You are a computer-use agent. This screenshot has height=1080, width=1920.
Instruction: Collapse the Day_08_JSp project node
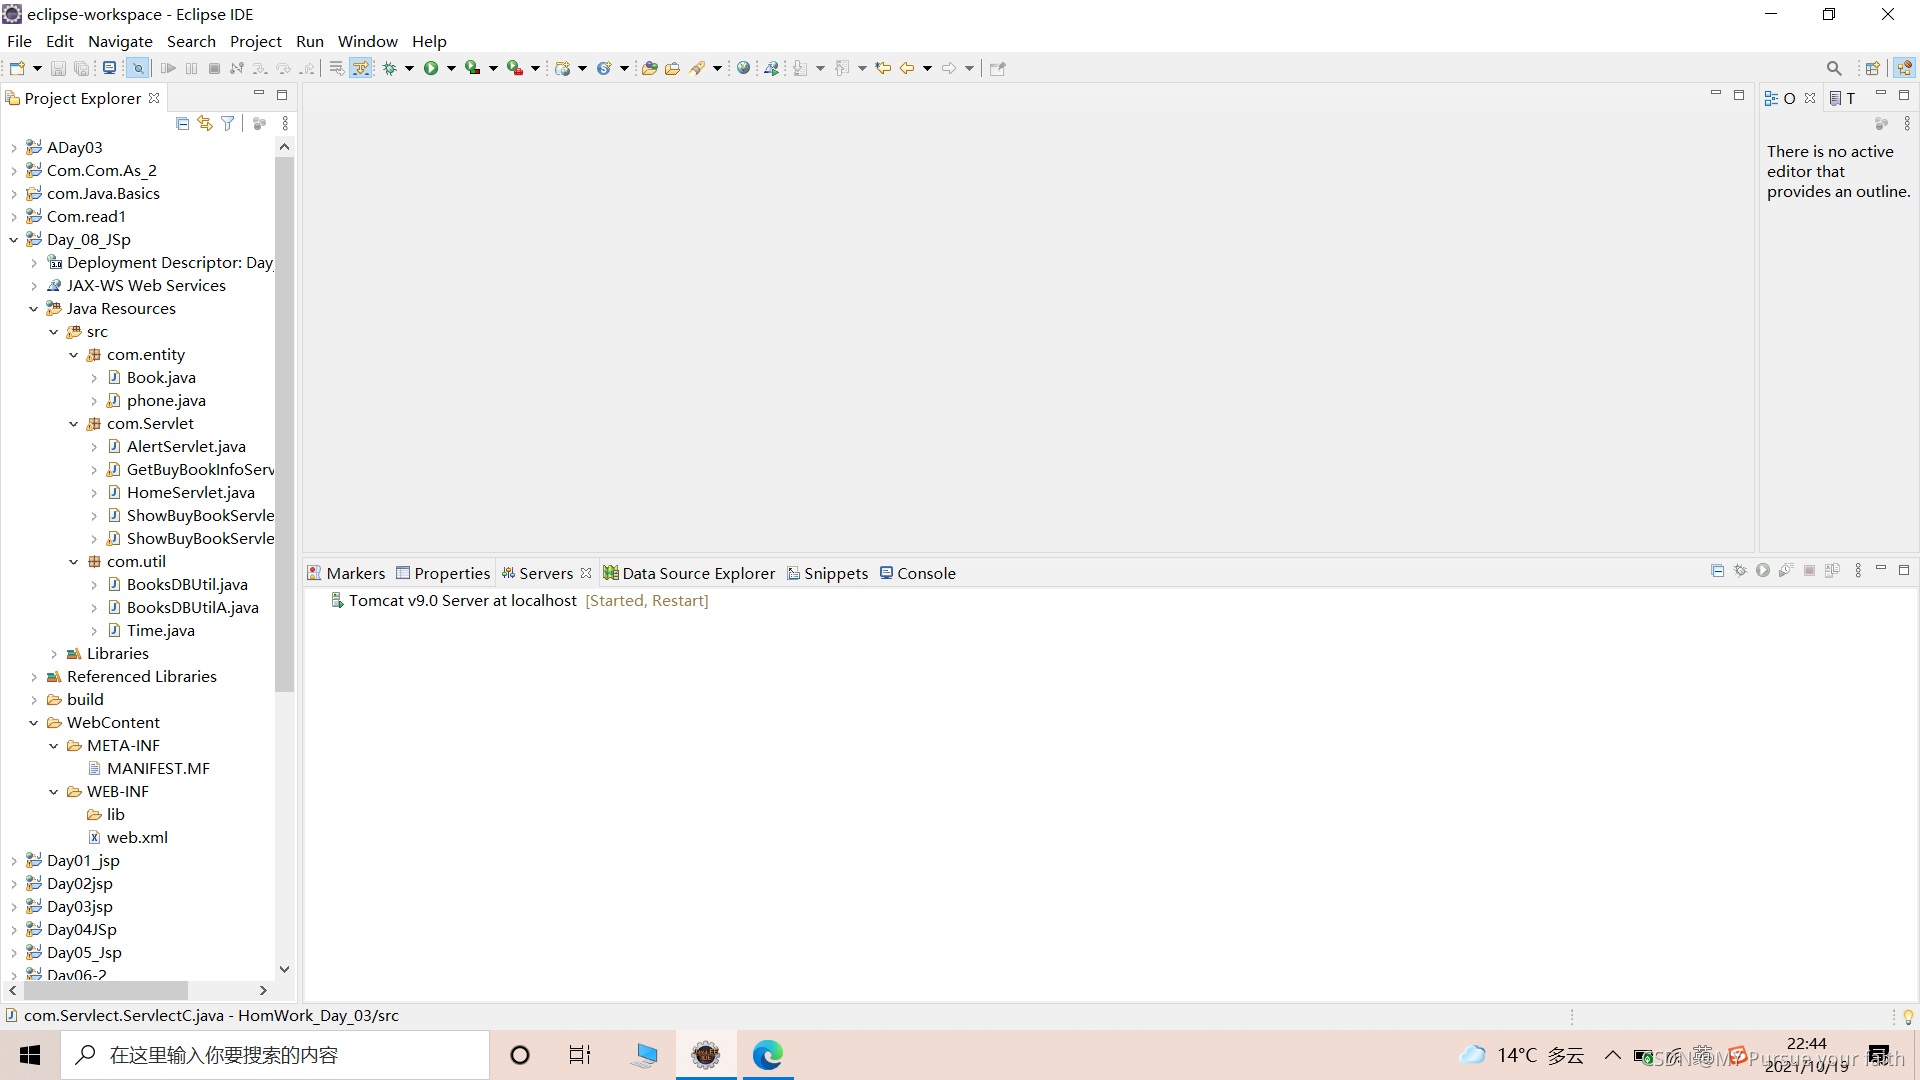click(x=14, y=240)
